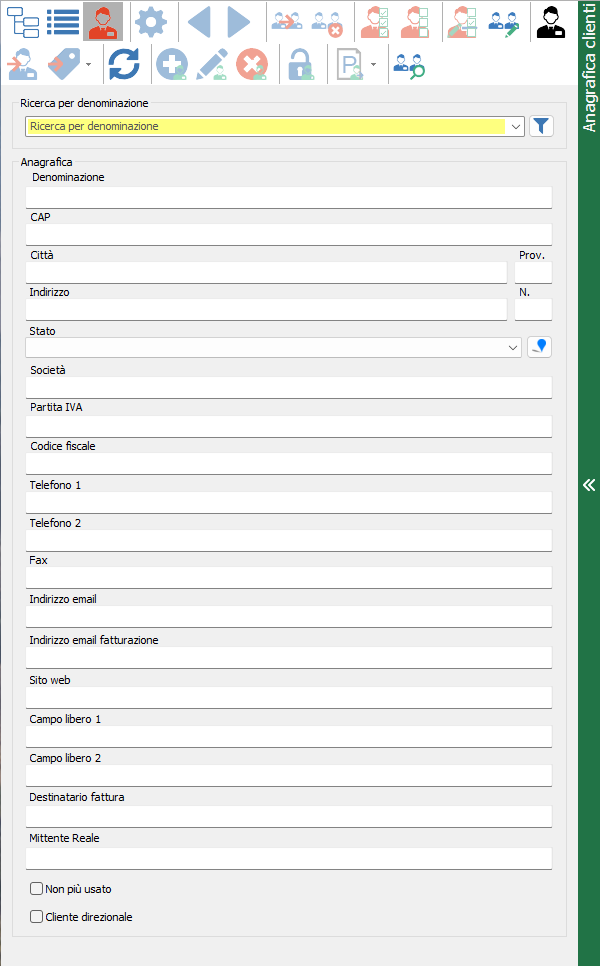Click the search clients magnifier icon

click(408, 64)
